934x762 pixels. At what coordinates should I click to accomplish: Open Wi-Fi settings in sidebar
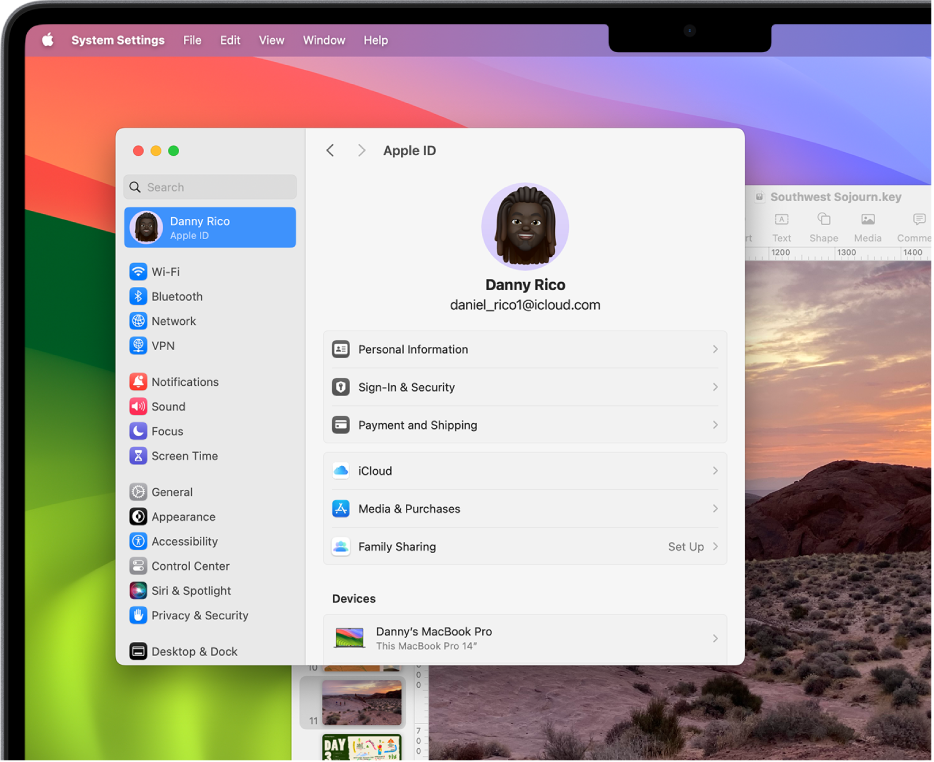[x=165, y=272]
